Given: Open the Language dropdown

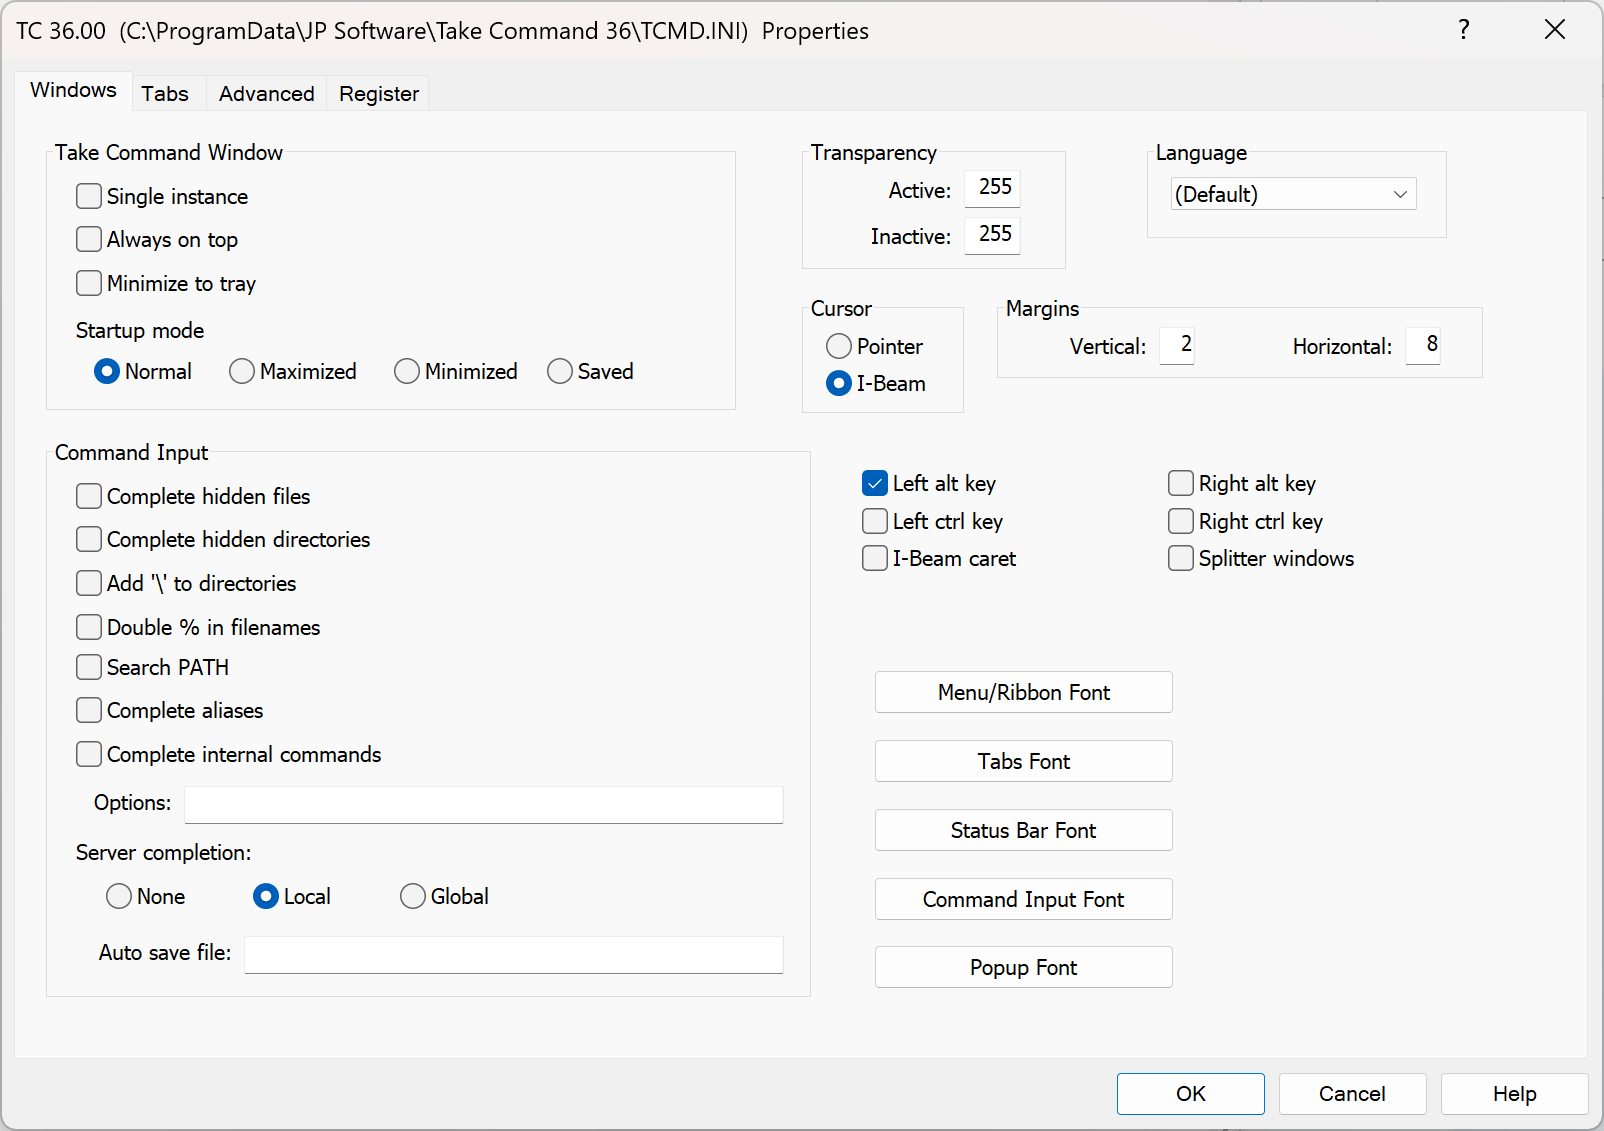Looking at the screenshot, I should click(x=1294, y=194).
